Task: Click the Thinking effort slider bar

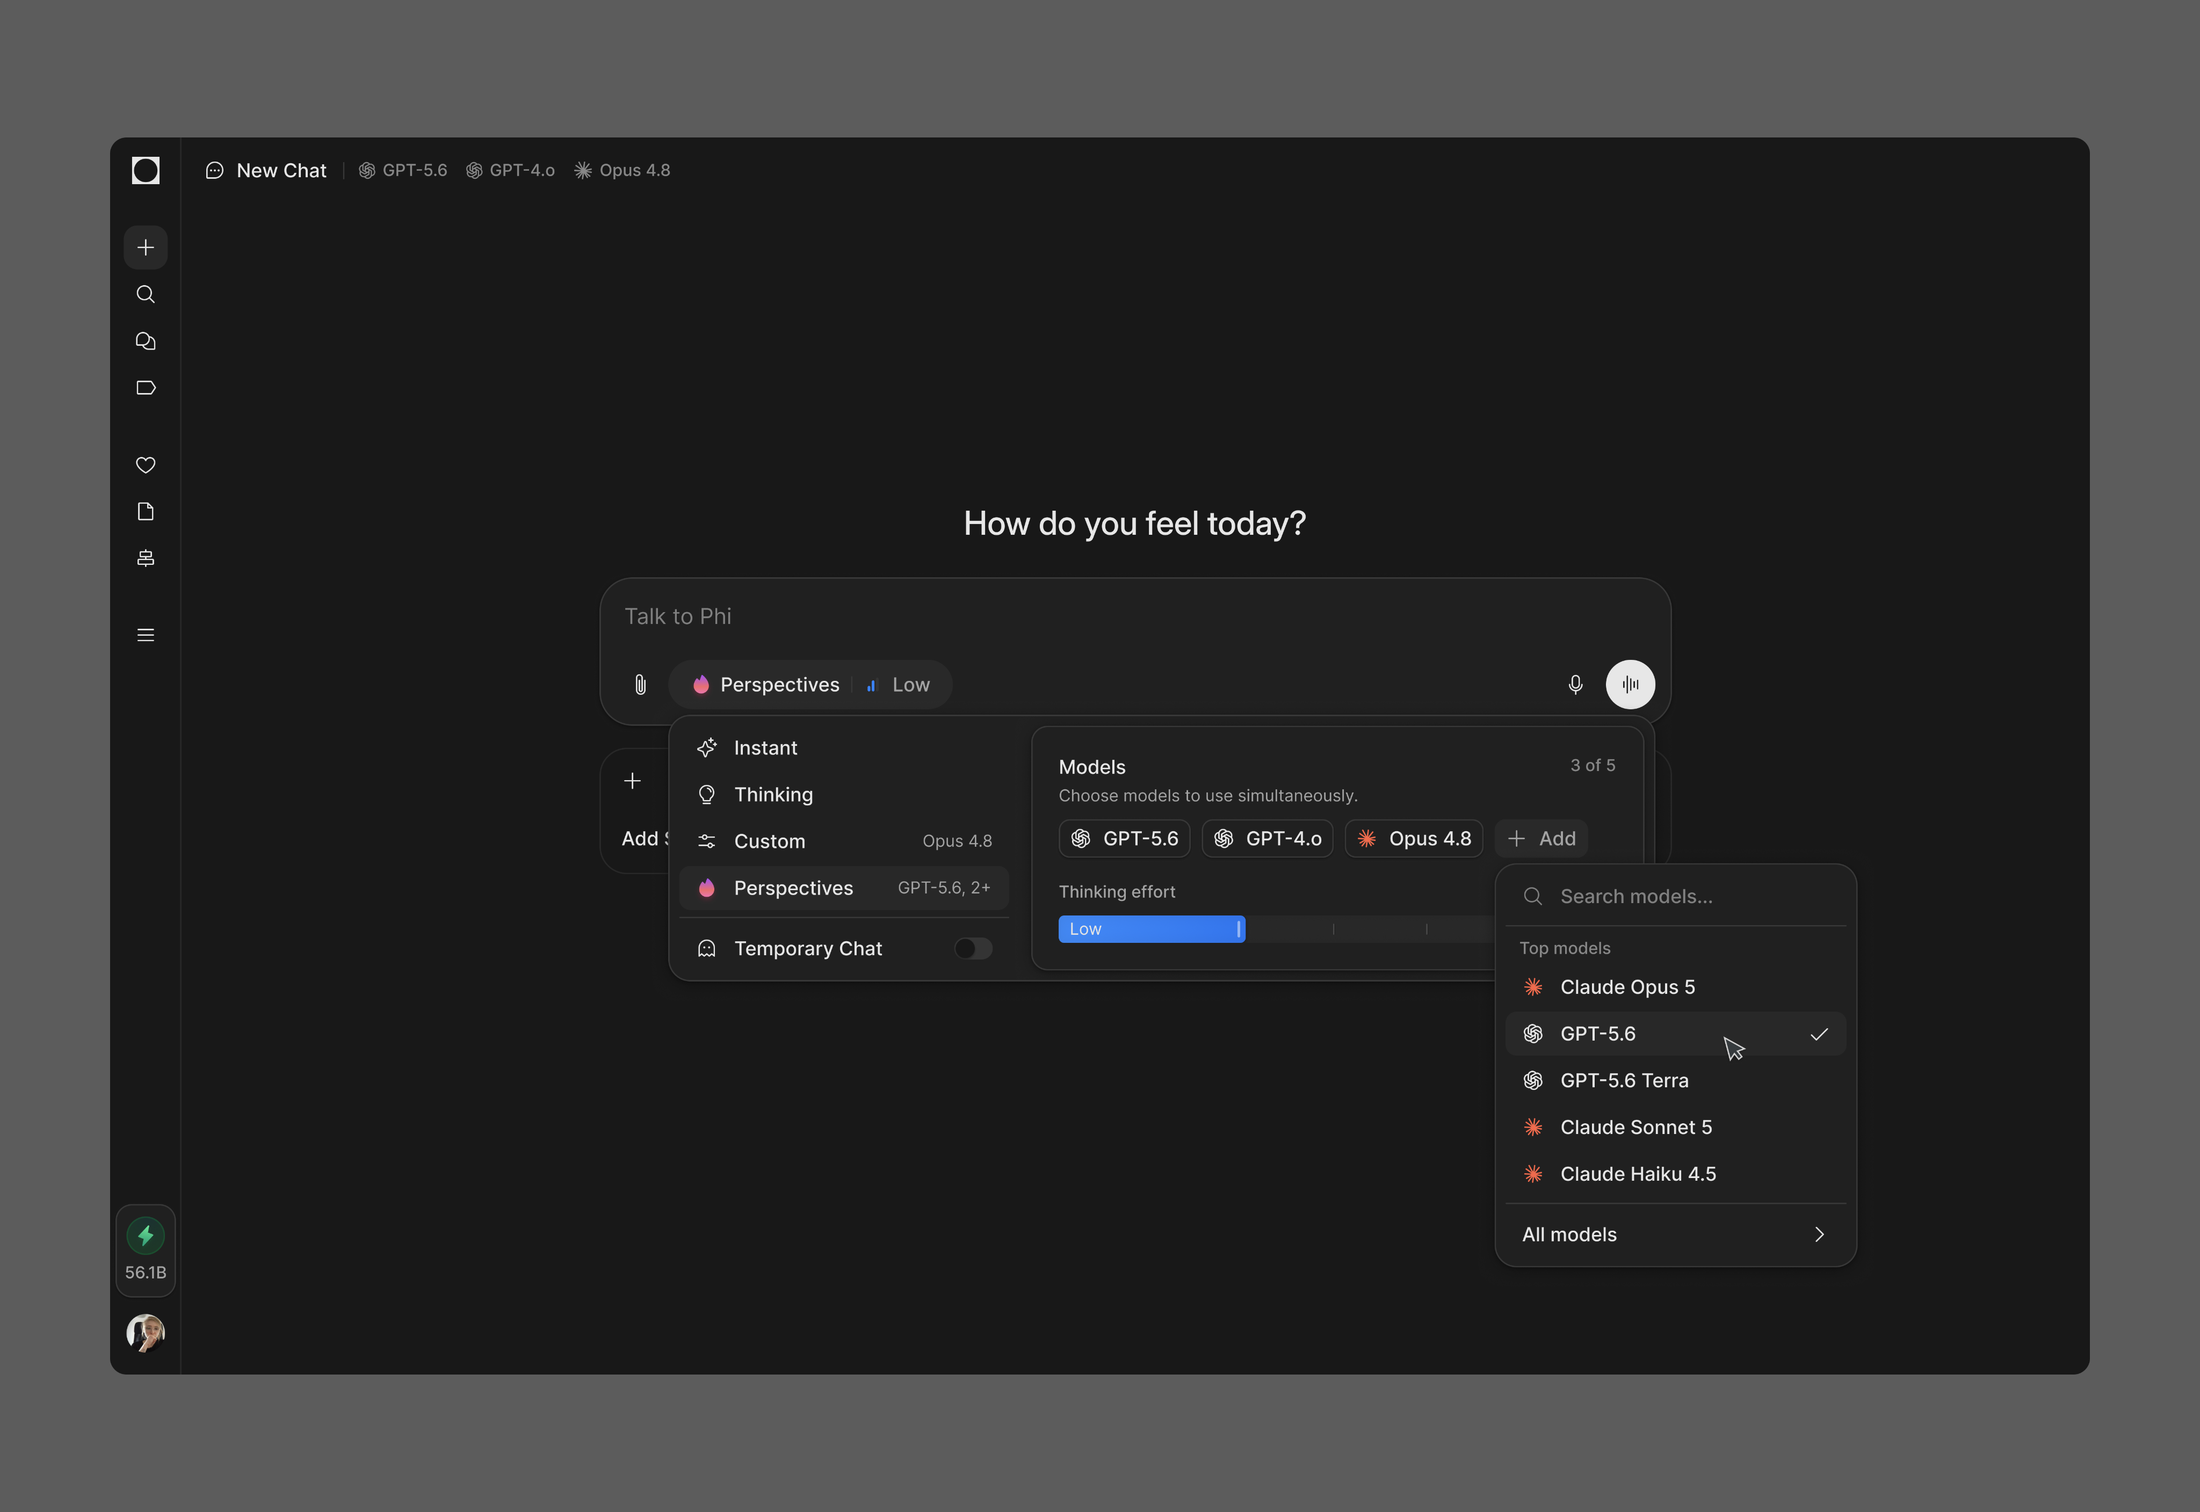Action: (1276, 929)
